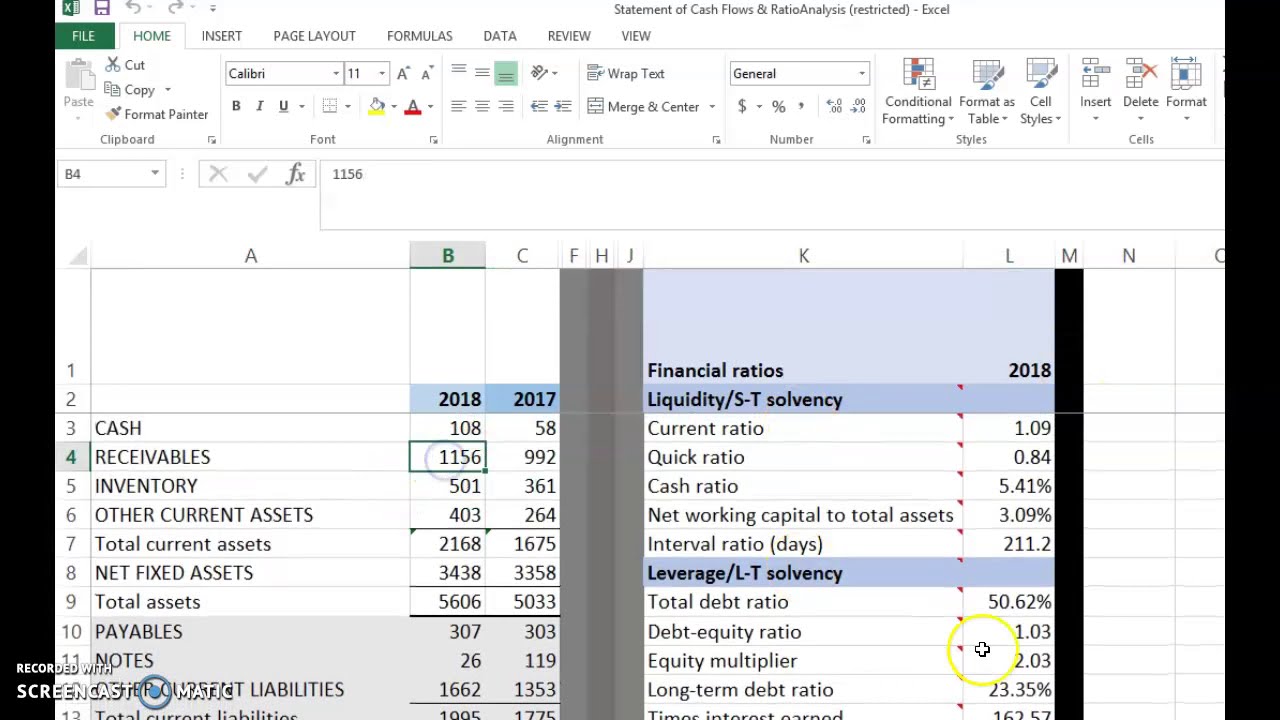Click Format cells button
The width and height of the screenshot is (1280, 720).
pos(1186,90)
